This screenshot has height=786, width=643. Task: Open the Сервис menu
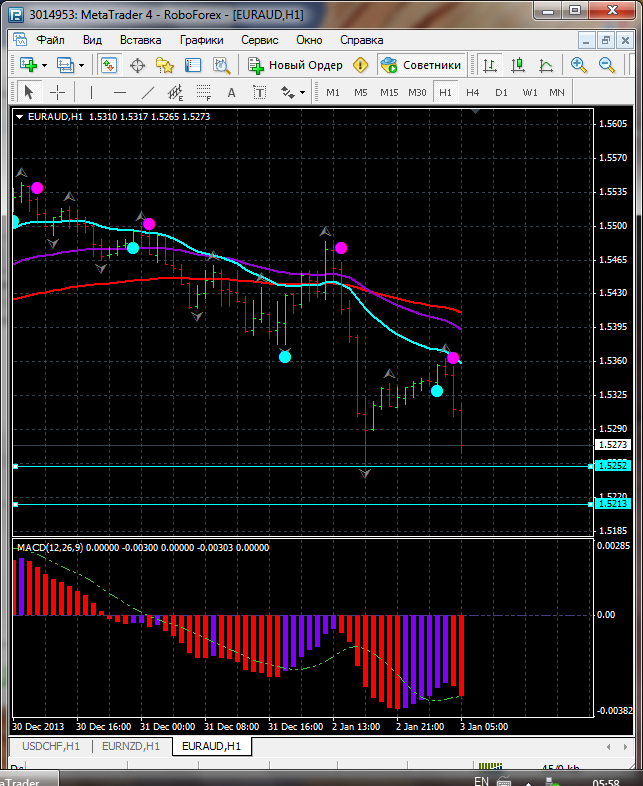point(260,40)
